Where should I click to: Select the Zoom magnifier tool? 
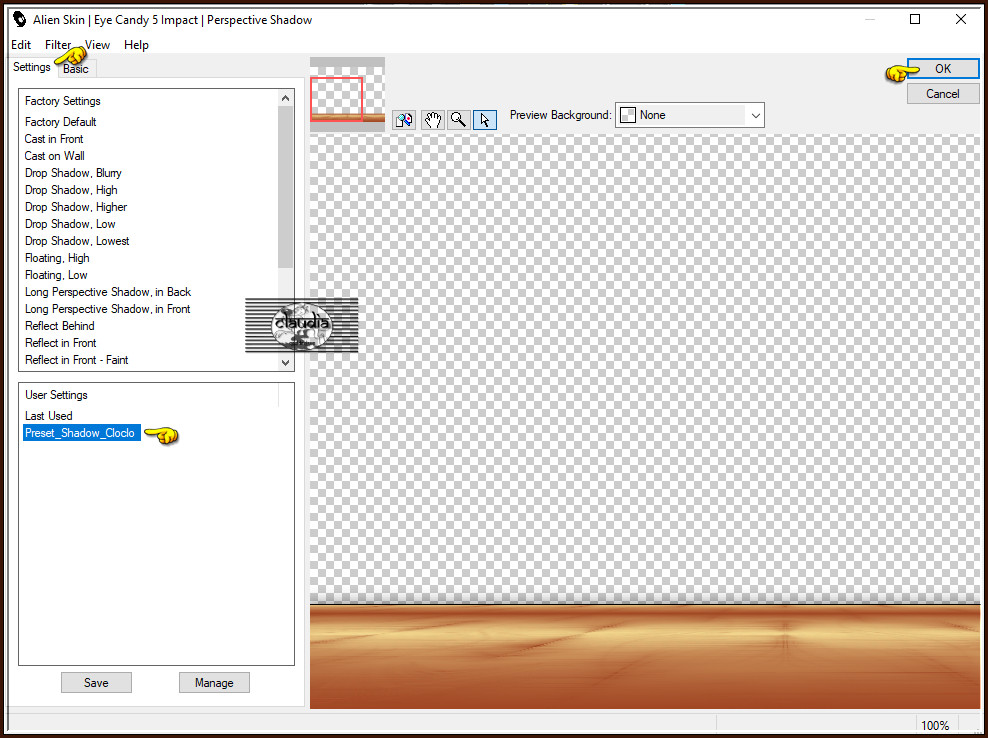click(458, 119)
